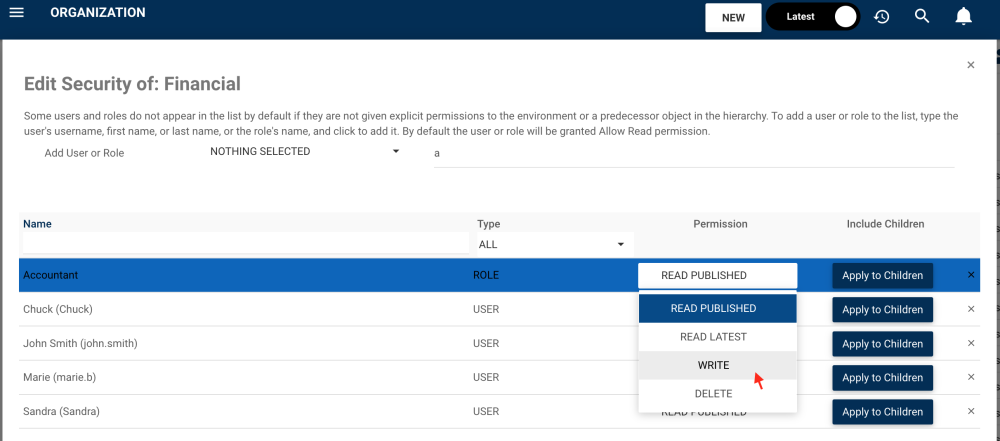Apply Accountant permission to children
The height and width of the screenshot is (441, 1000).
click(x=883, y=276)
